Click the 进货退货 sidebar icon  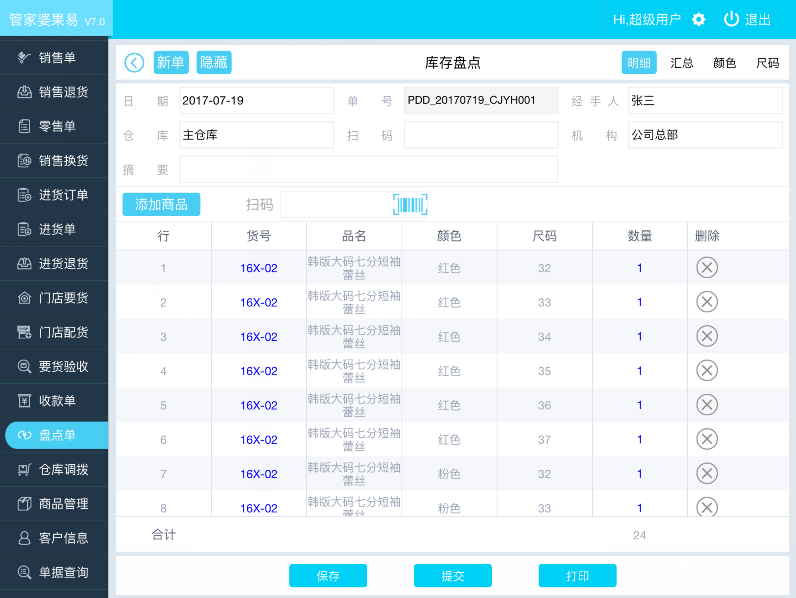pyautogui.click(x=24, y=263)
